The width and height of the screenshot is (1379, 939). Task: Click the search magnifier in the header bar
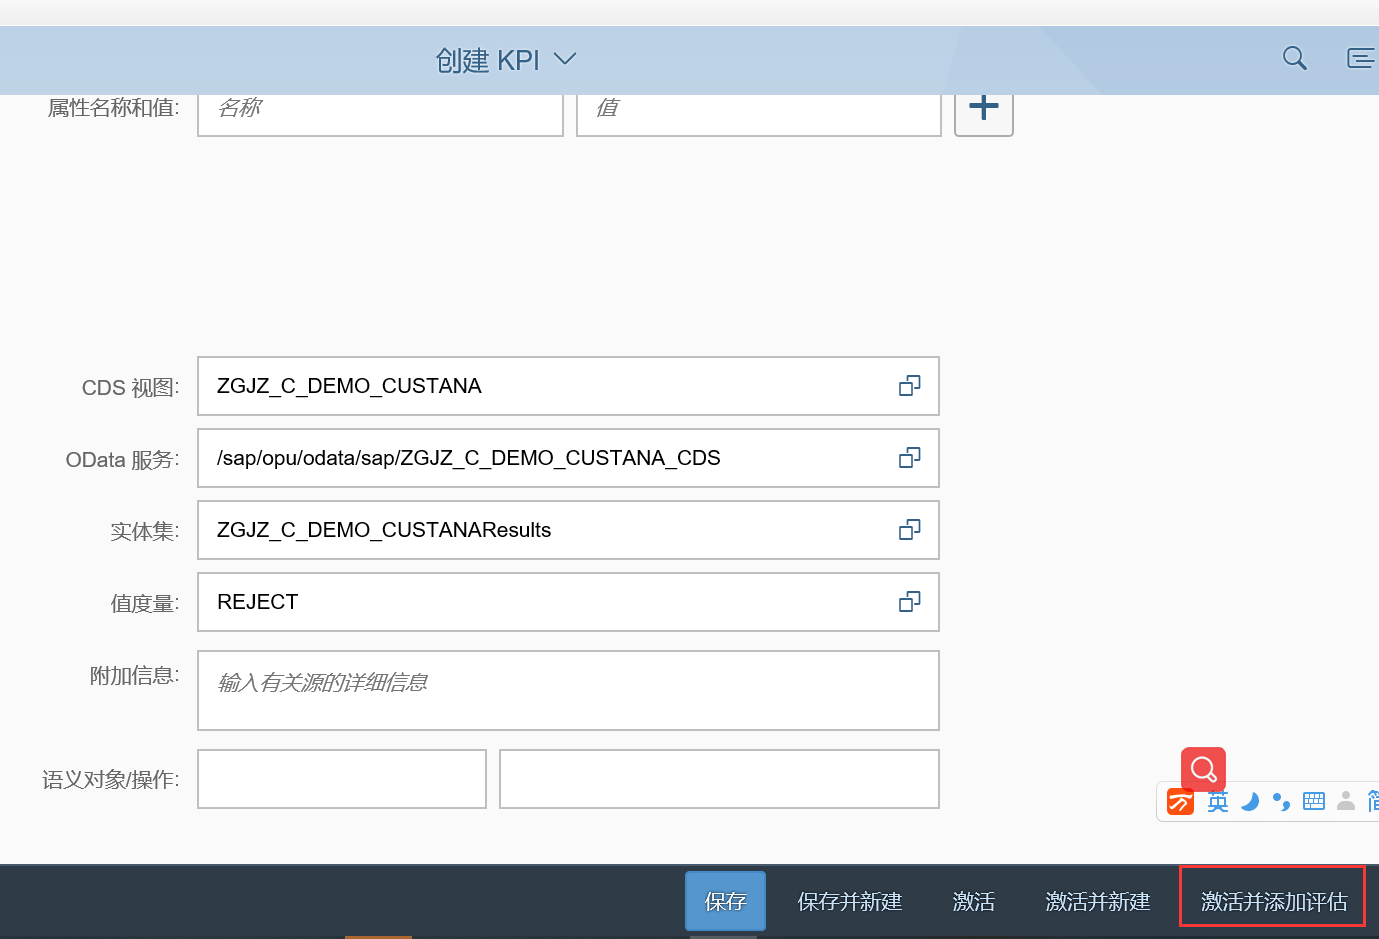coord(1294,58)
